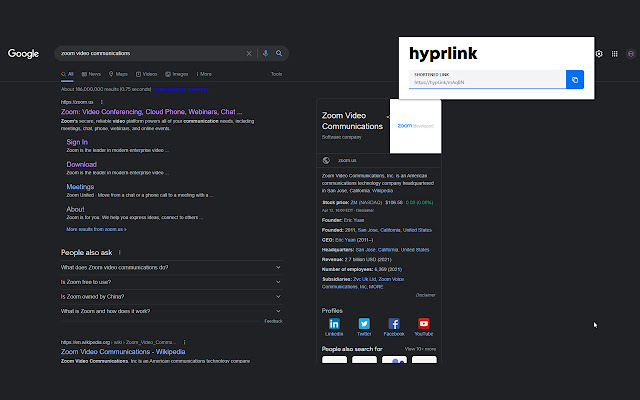Click the globe icon beside zoom.us

coord(326,160)
